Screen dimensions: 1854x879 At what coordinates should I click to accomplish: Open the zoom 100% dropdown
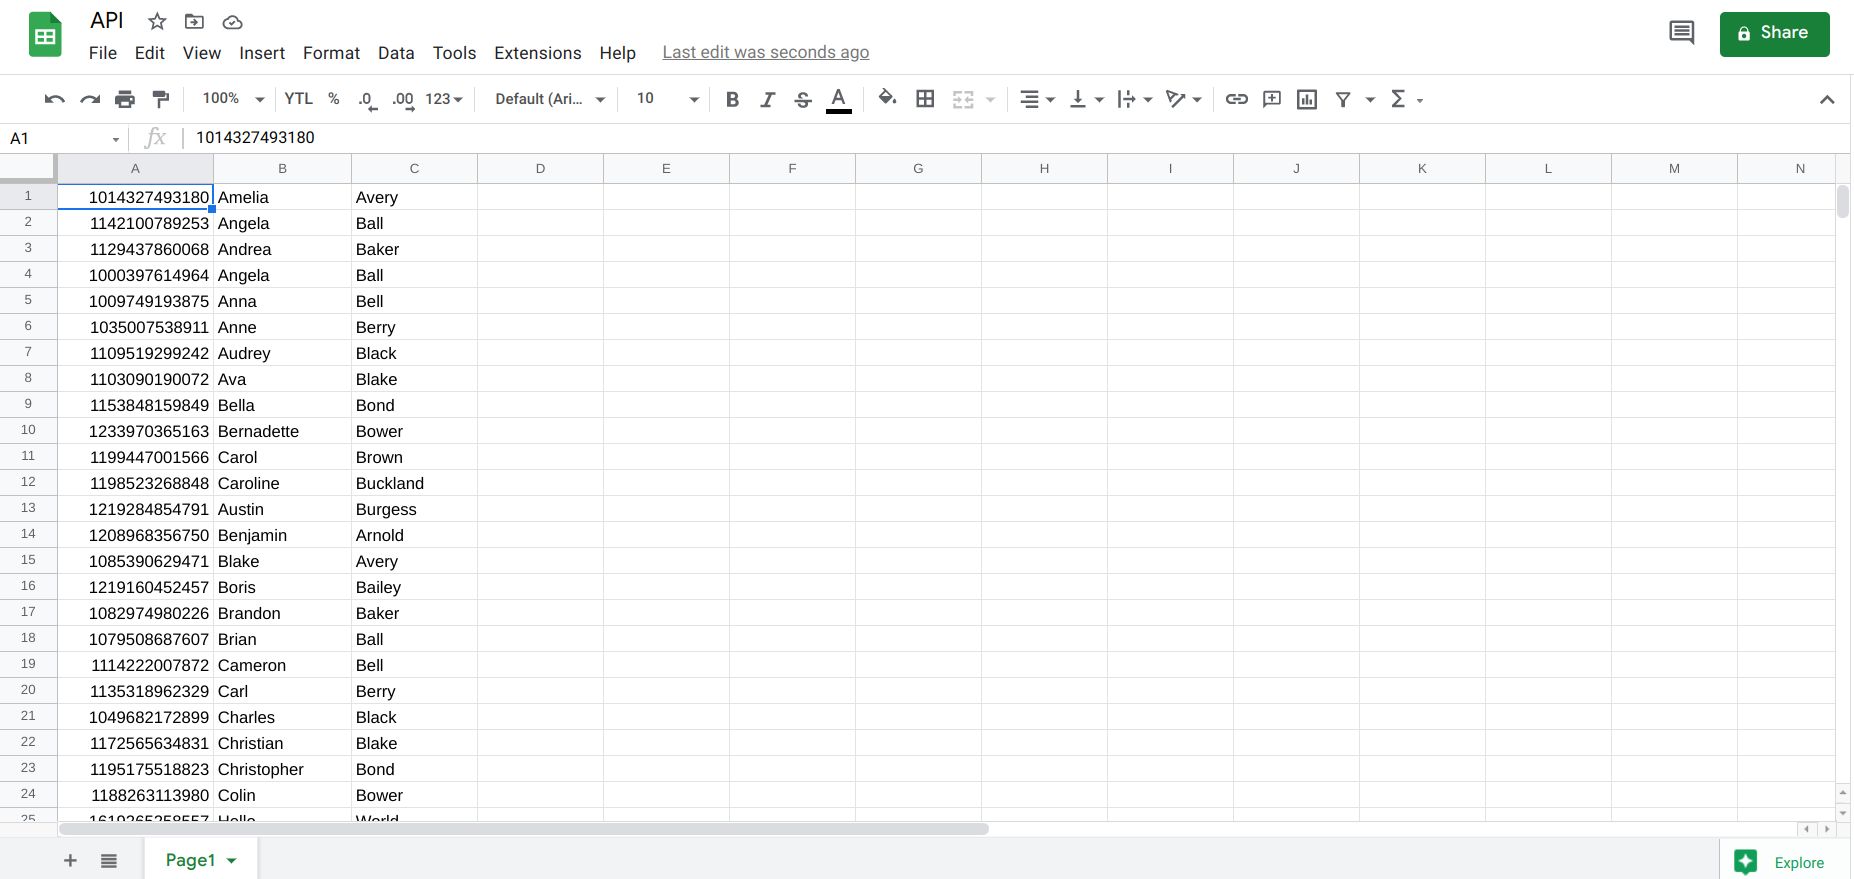tap(233, 99)
